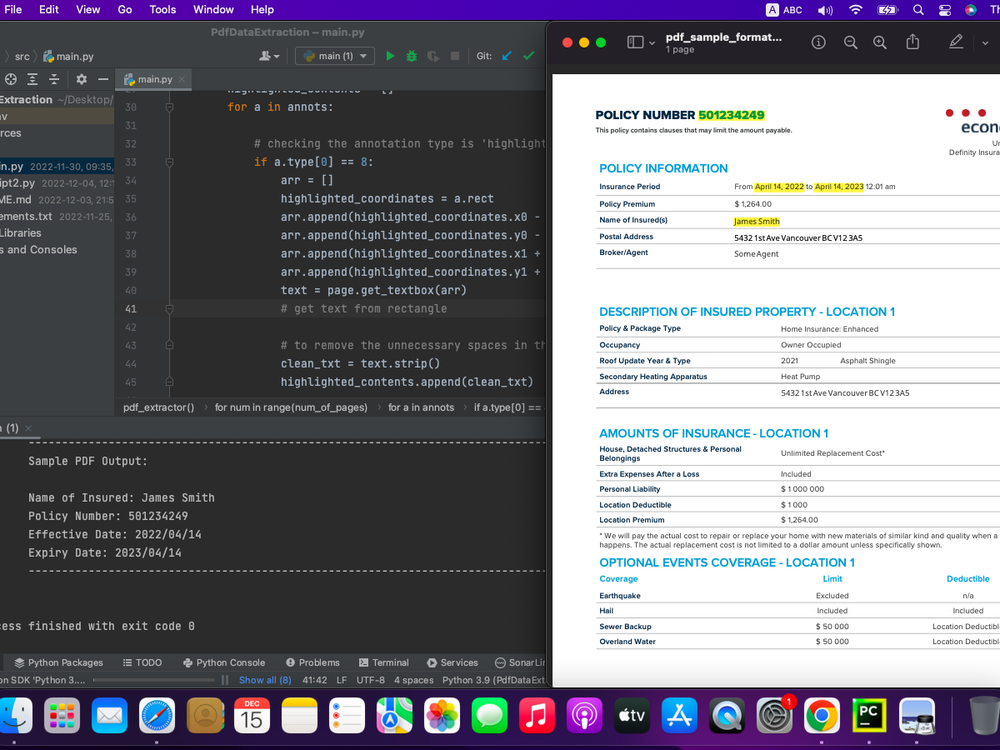Open the Problems tool window
Viewport: 1000px width, 750px height.
[313, 662]
